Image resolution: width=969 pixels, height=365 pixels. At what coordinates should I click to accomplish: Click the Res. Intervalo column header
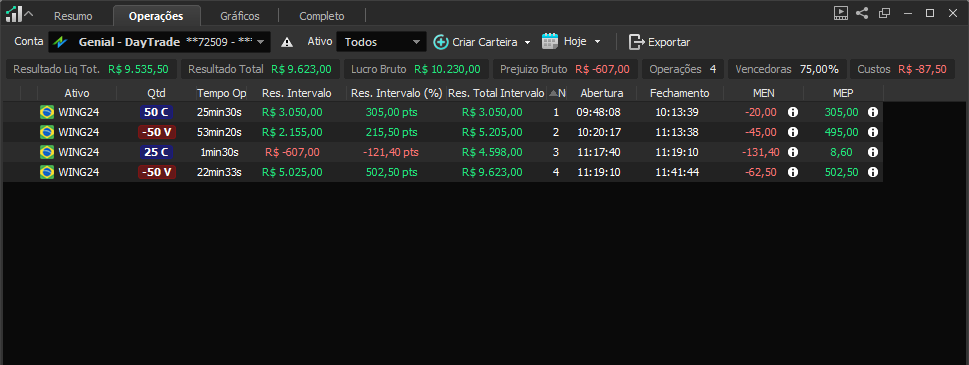point(297,93)
